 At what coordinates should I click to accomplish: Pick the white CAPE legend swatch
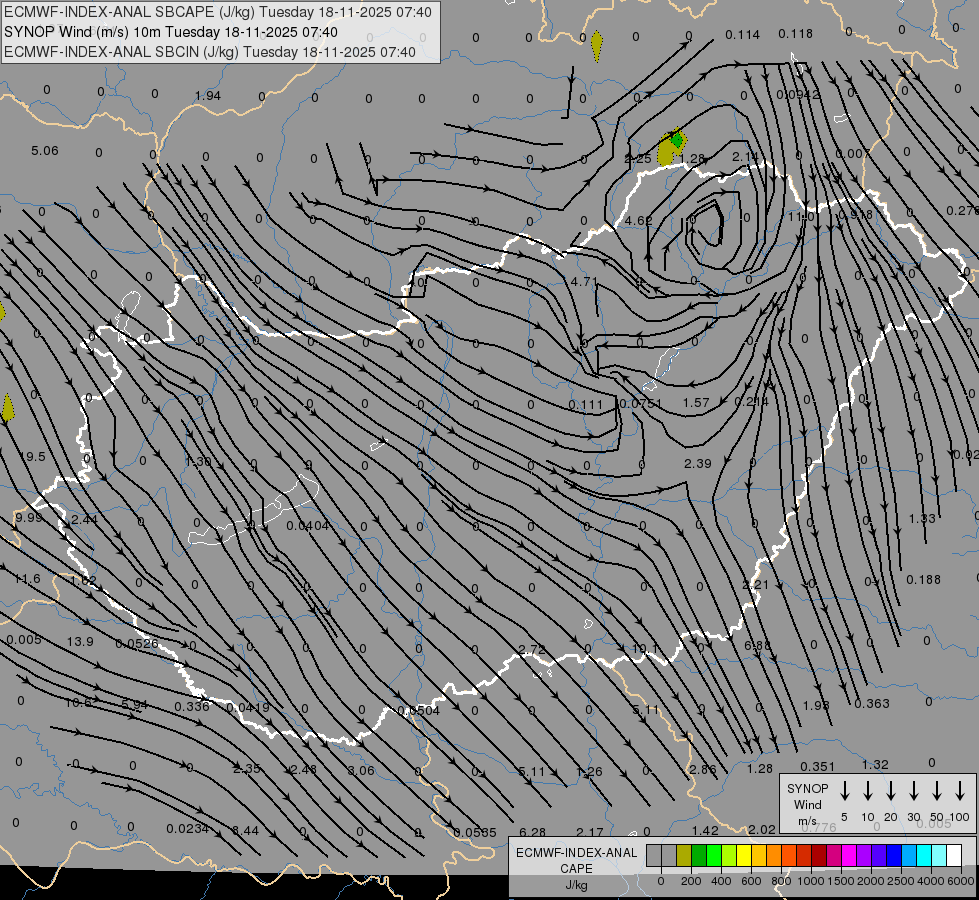953,856
